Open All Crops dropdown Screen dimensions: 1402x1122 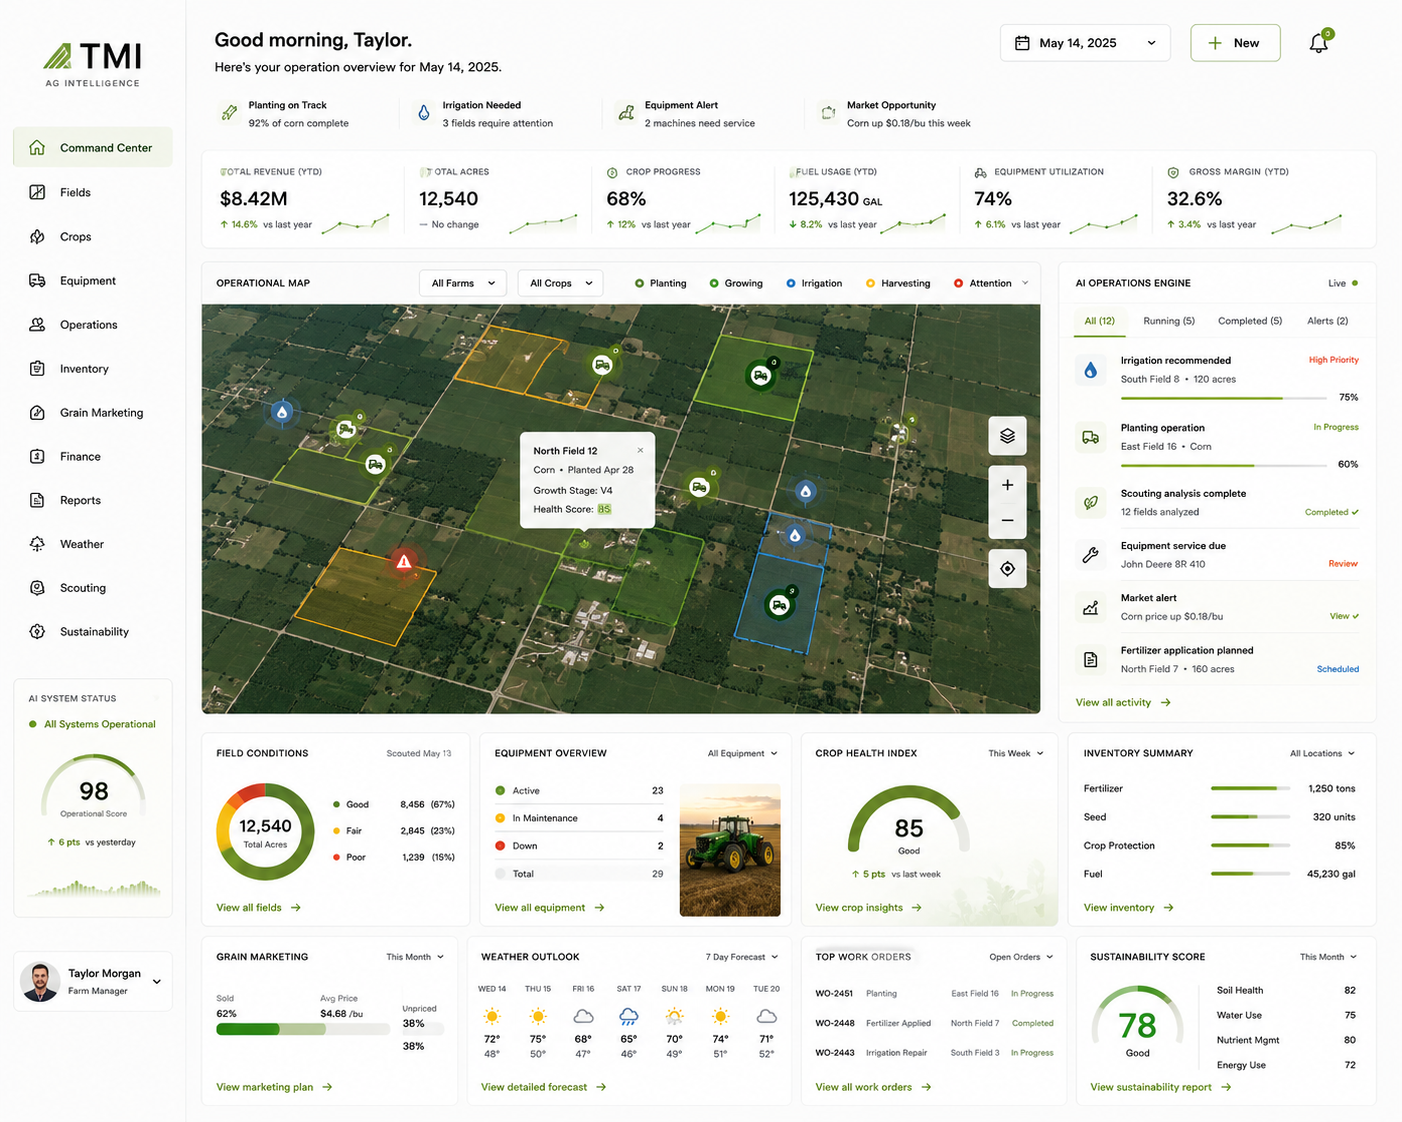pyautogui.click(x=560, y=283)
